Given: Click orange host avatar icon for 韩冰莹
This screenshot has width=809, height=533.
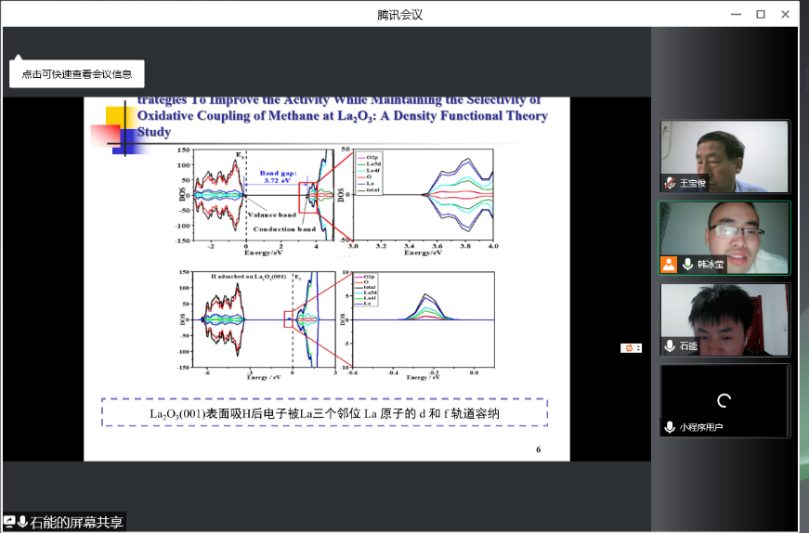Looking at the screenshot, I should point(668,265).
